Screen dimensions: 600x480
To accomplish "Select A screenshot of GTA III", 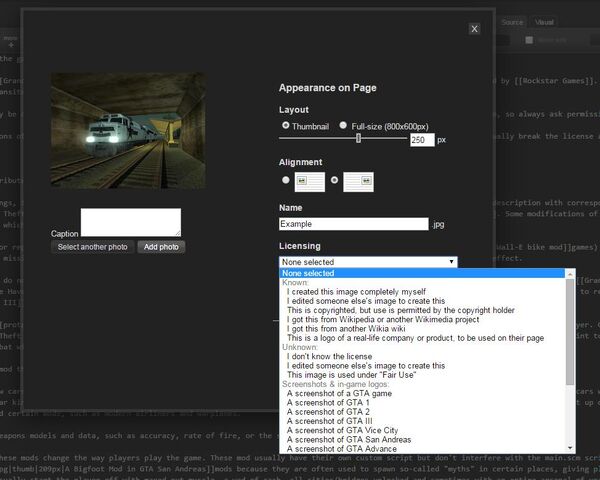I will click(329, 421).
